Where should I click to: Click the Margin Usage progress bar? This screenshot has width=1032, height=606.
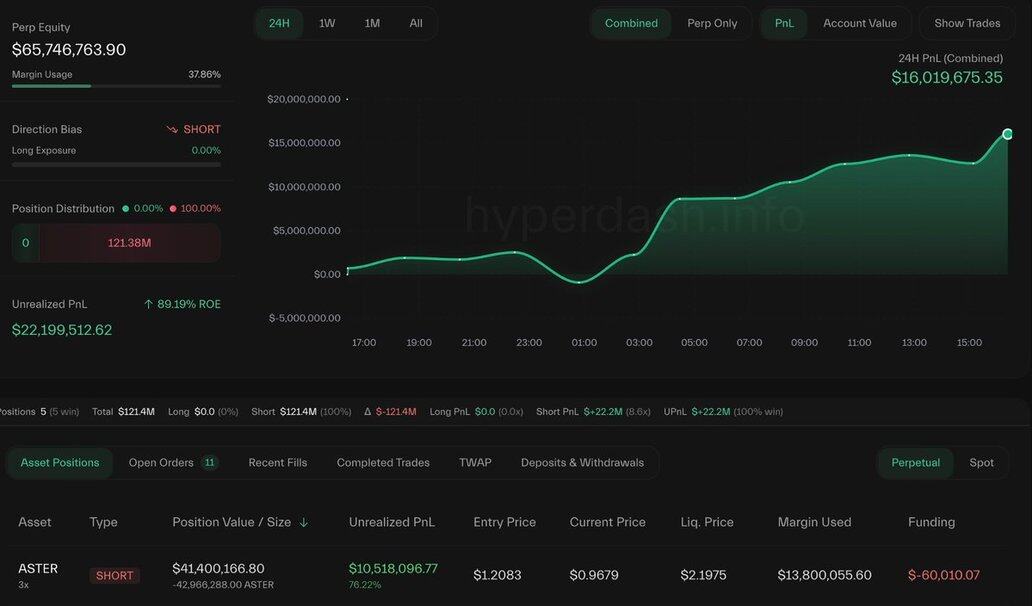116,86
